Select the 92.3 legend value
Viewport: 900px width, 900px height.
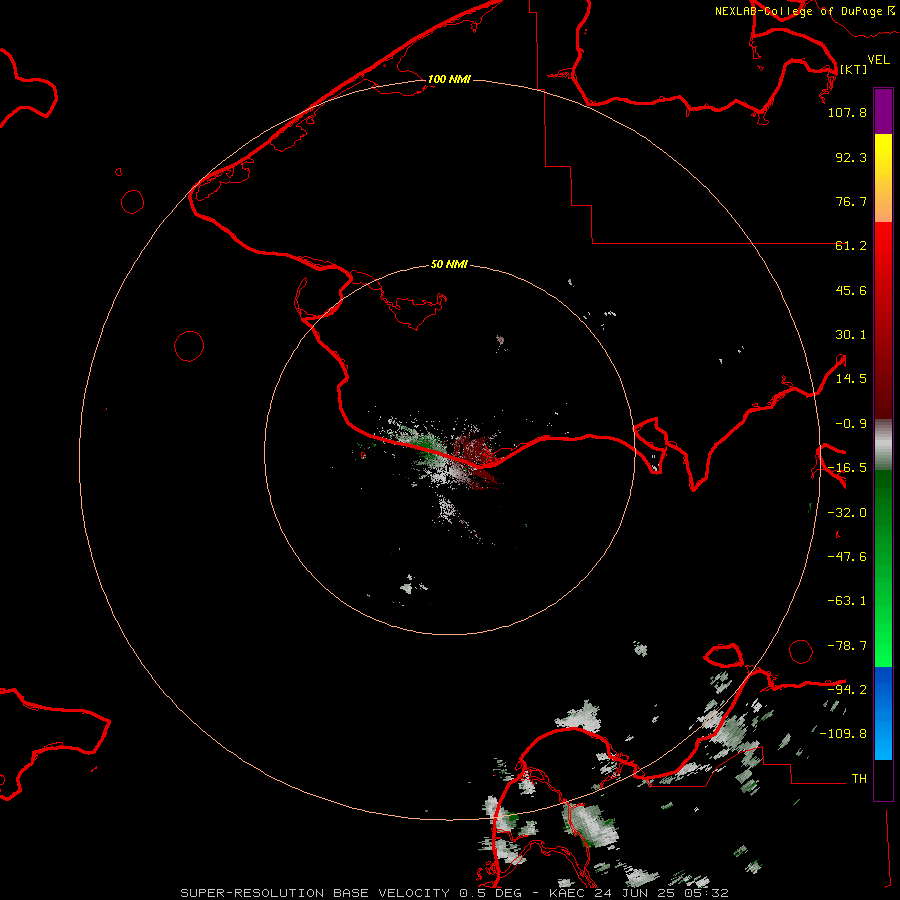pyautogui.click(x=851, y=157)
